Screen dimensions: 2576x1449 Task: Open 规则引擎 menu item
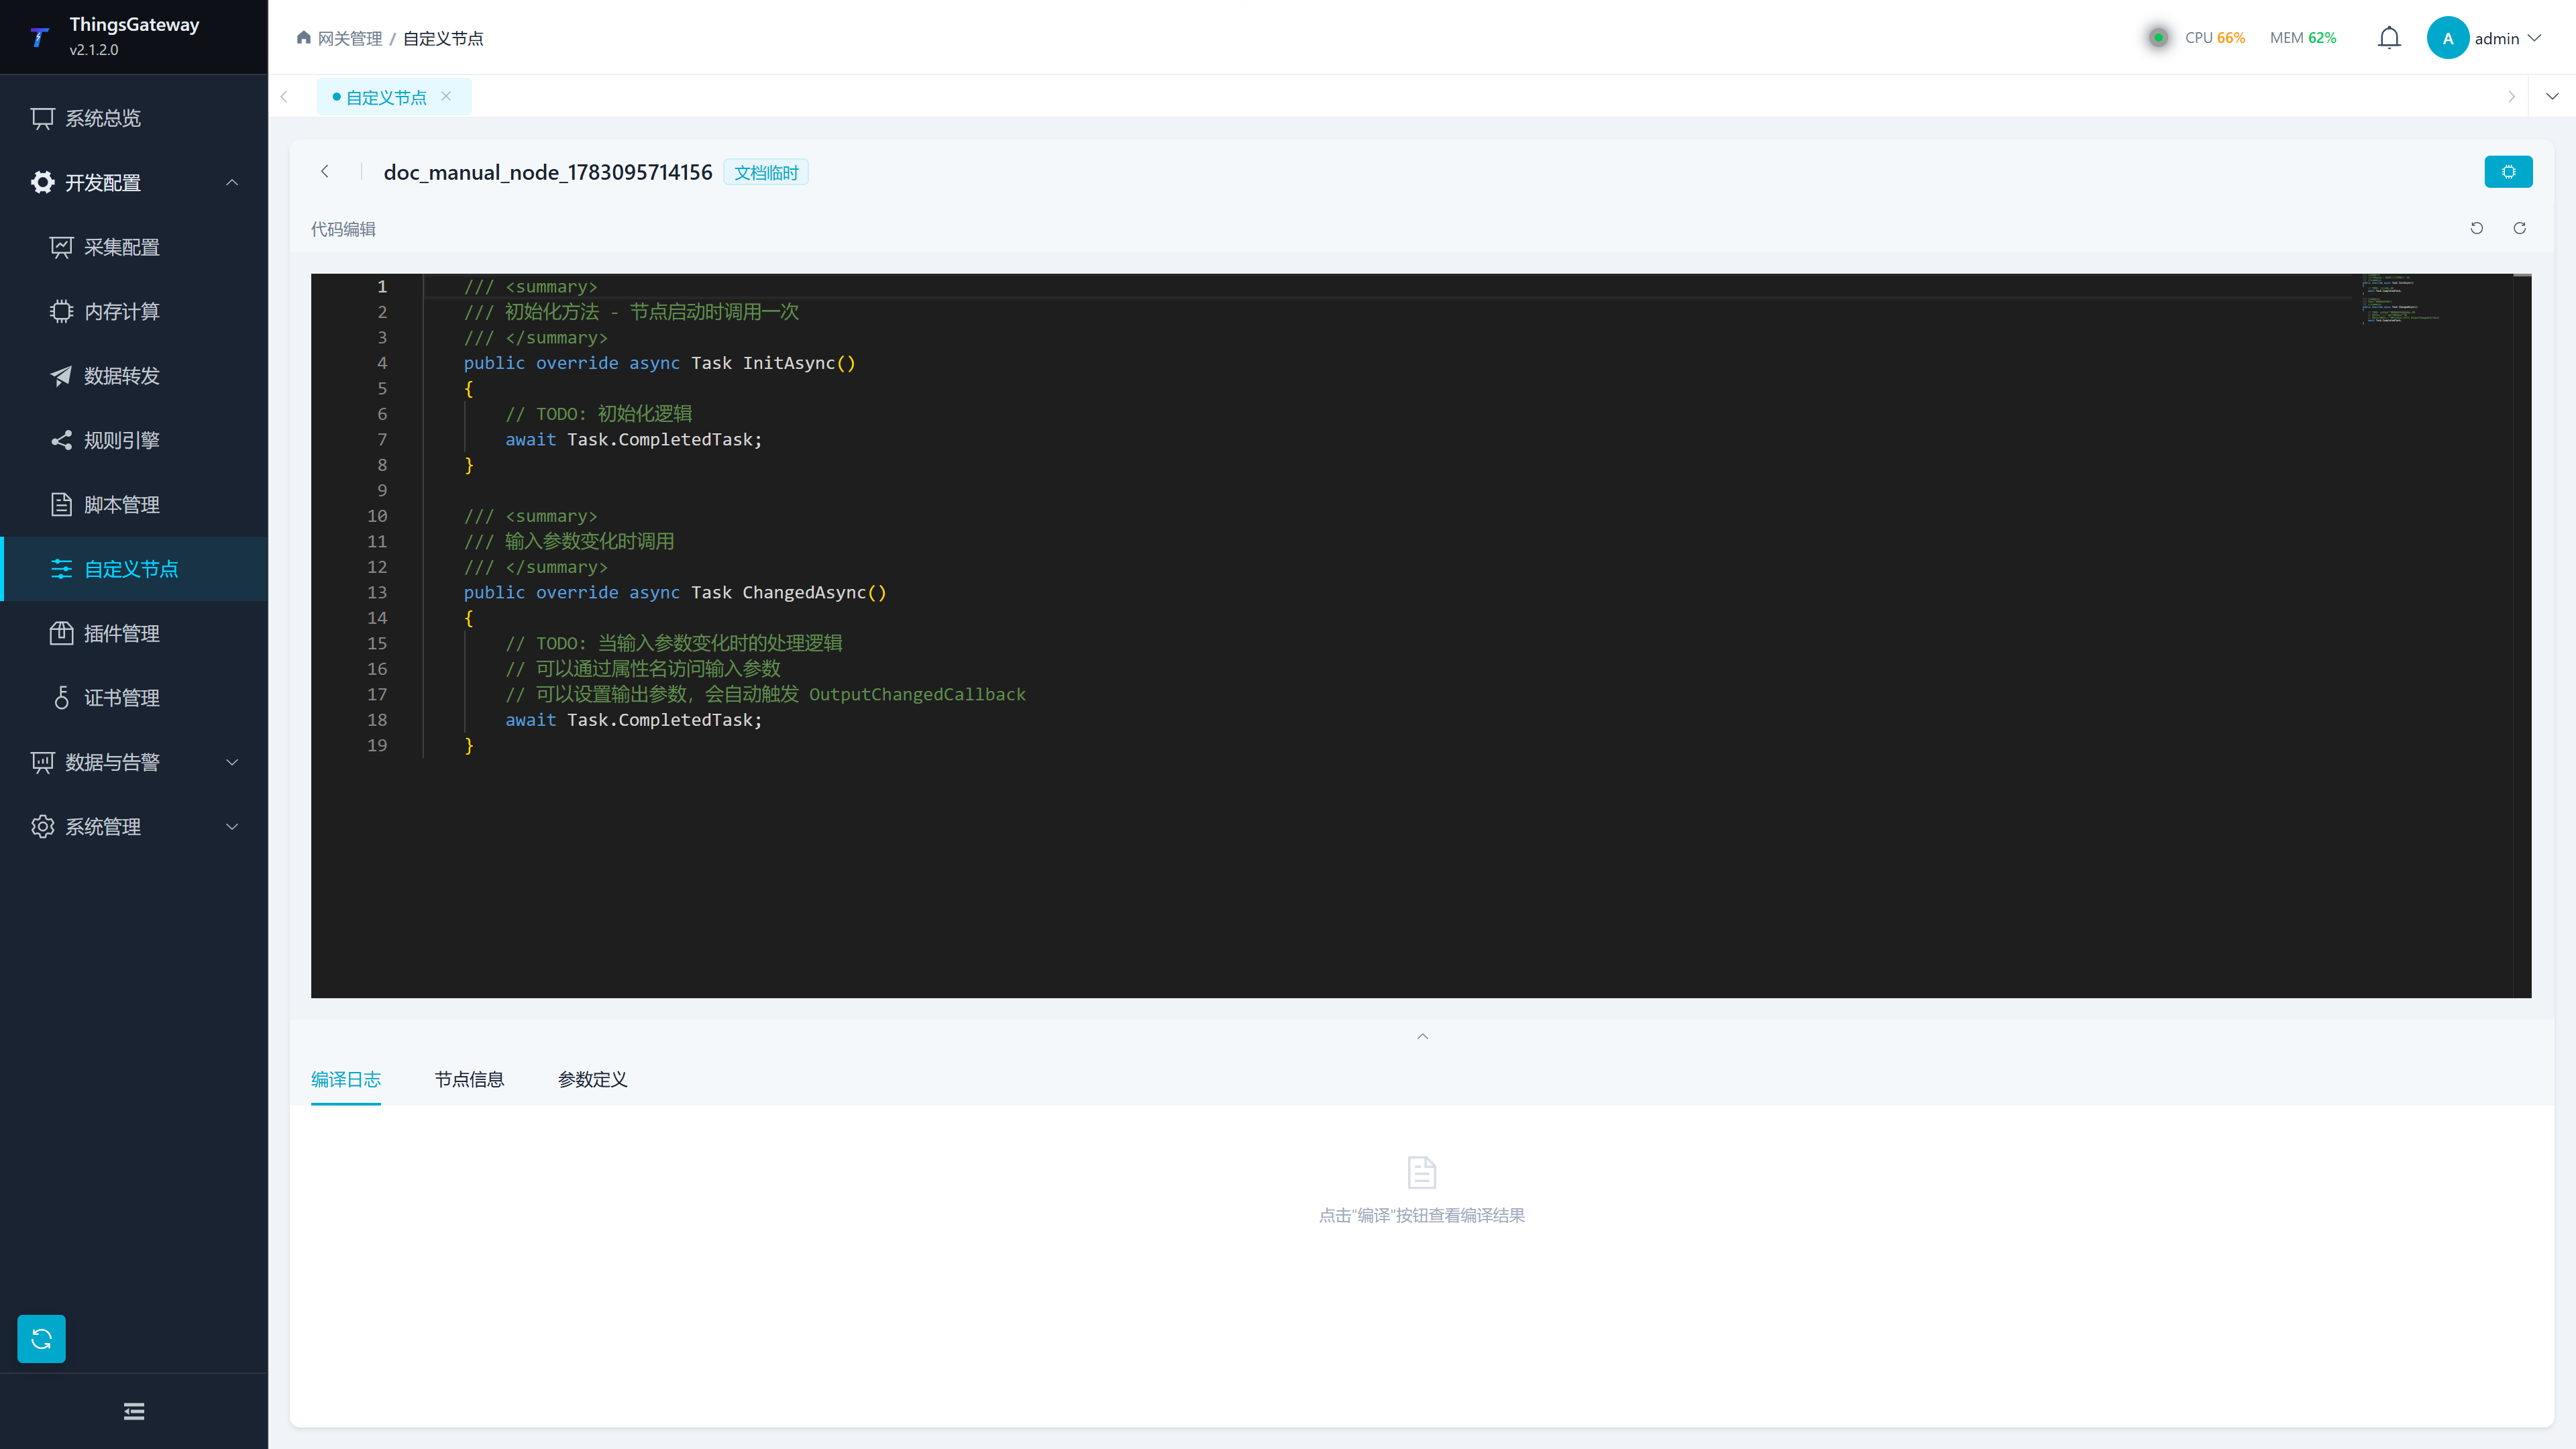pyautogui.click(x=134, y=440)
